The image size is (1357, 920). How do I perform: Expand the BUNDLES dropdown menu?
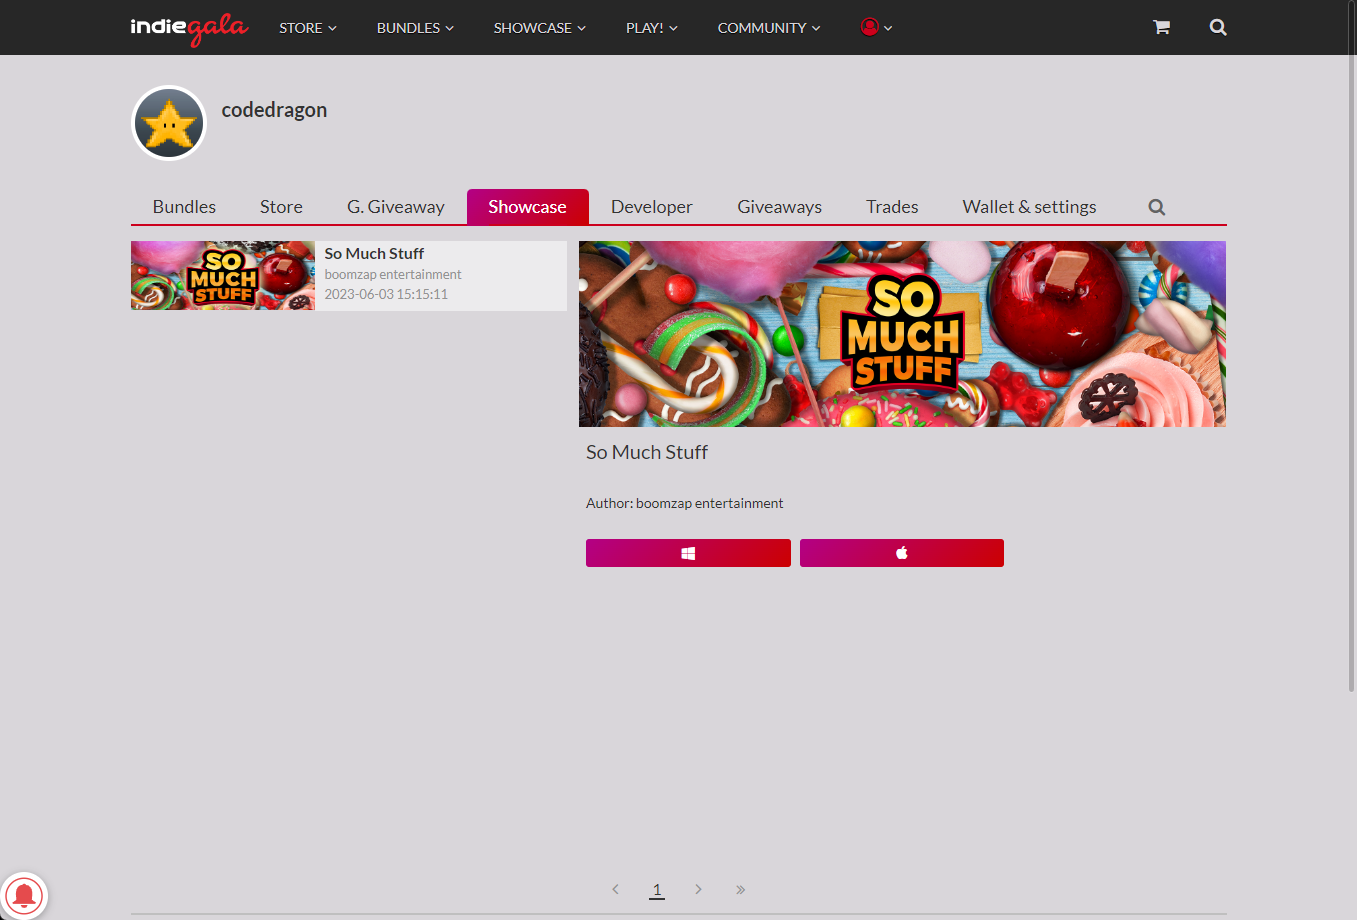tap(415, 28)
